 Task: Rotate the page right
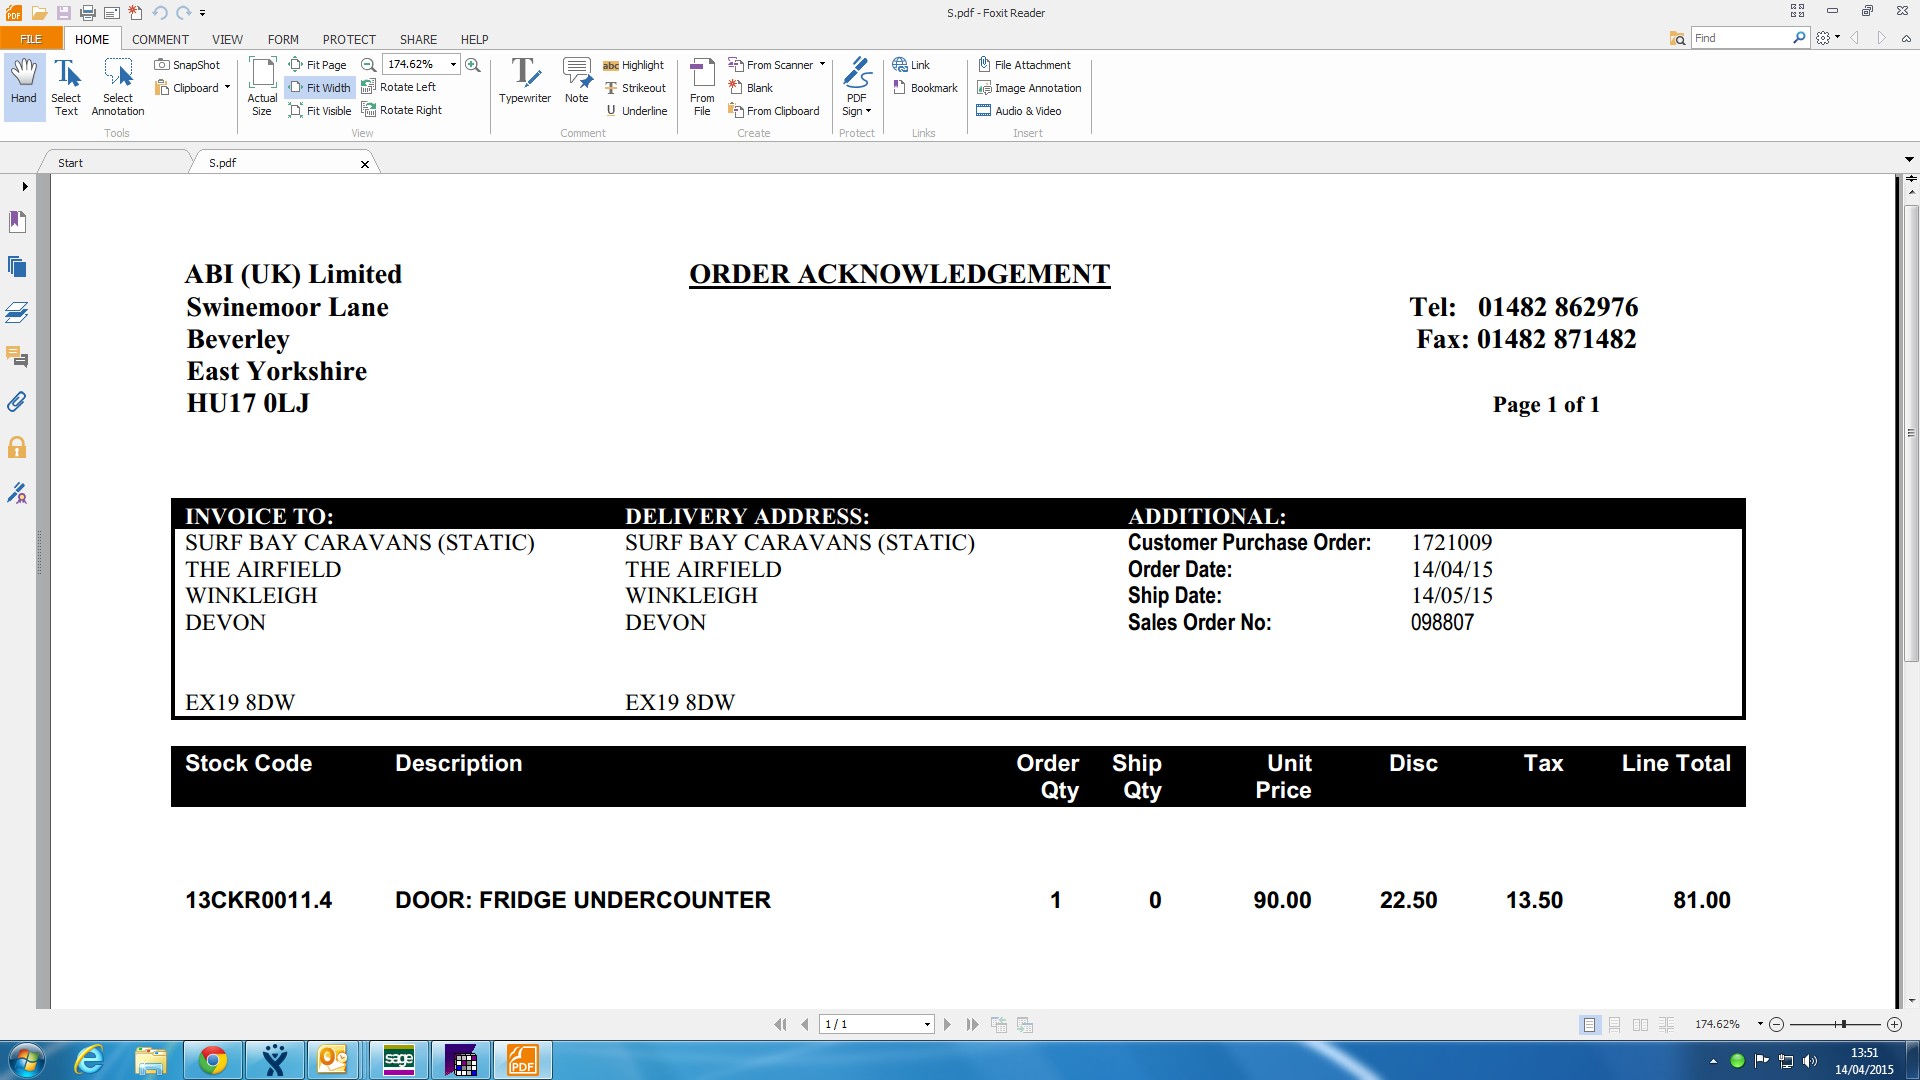point(402,110)
